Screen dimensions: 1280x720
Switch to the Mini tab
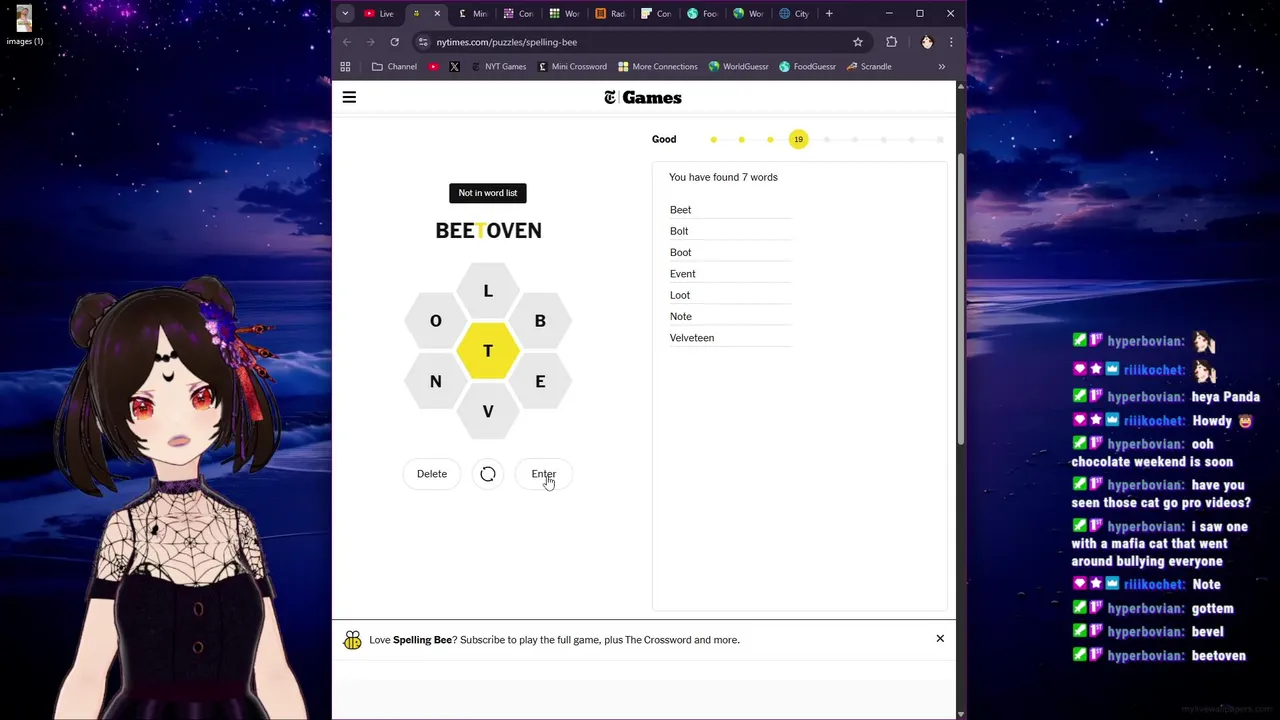[473, 14]
